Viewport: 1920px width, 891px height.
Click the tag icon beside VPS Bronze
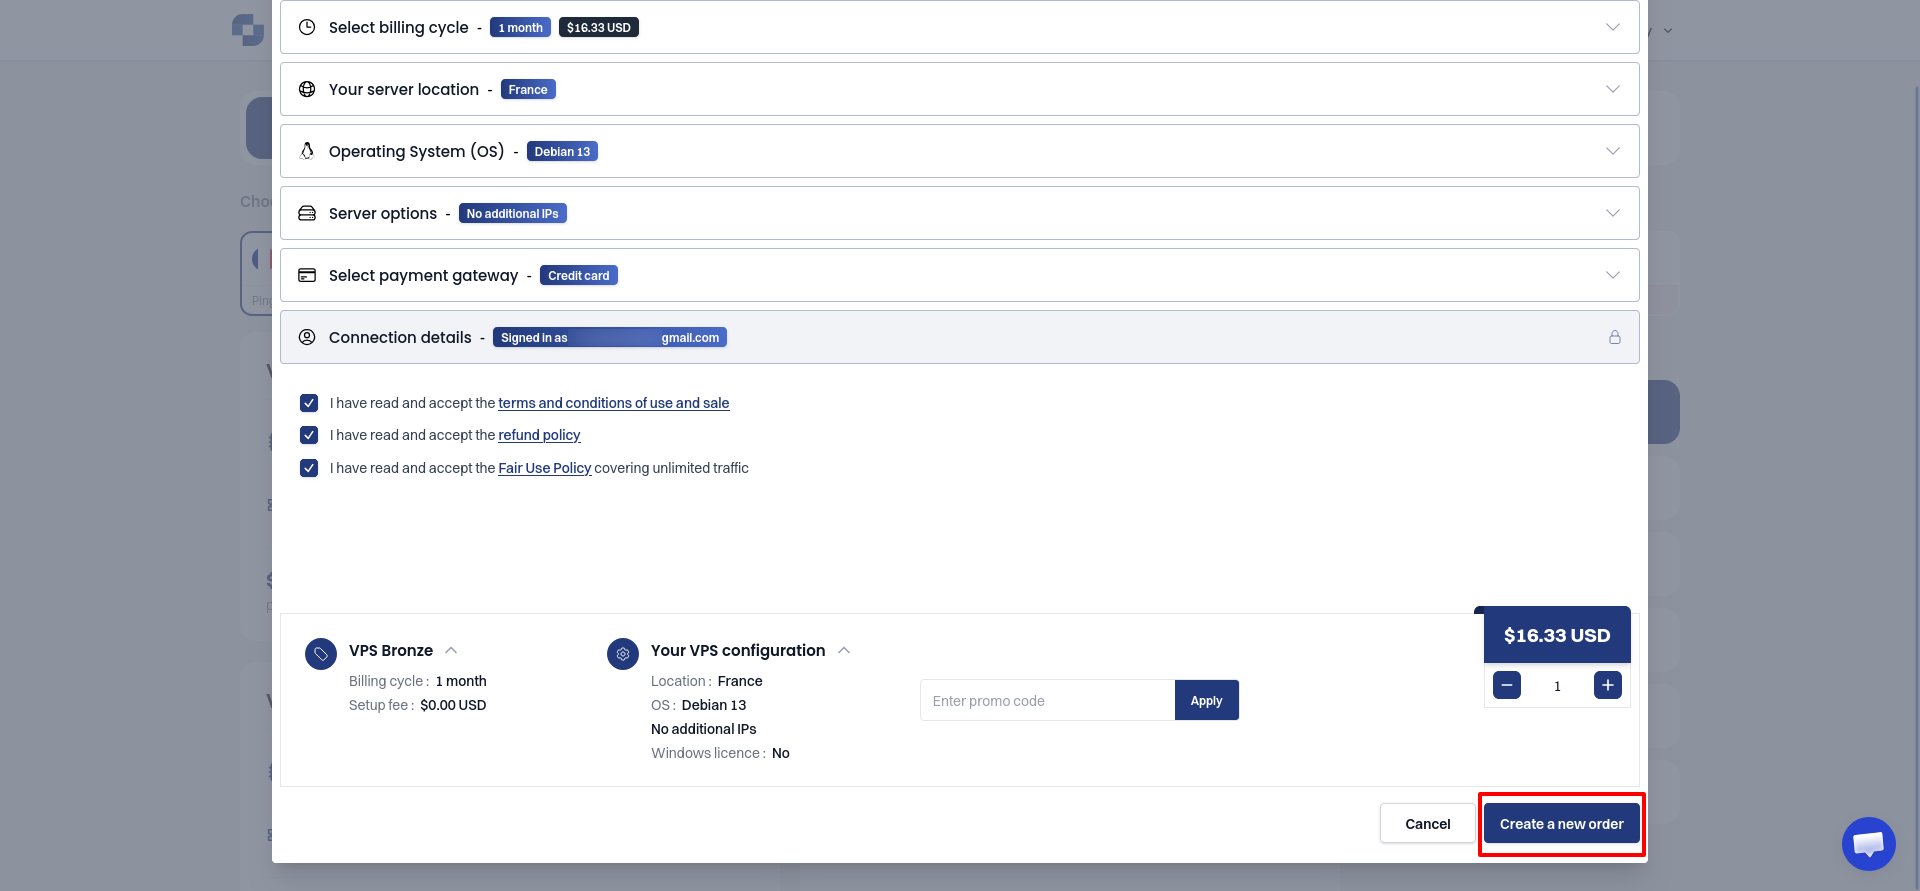coord(321,654)
